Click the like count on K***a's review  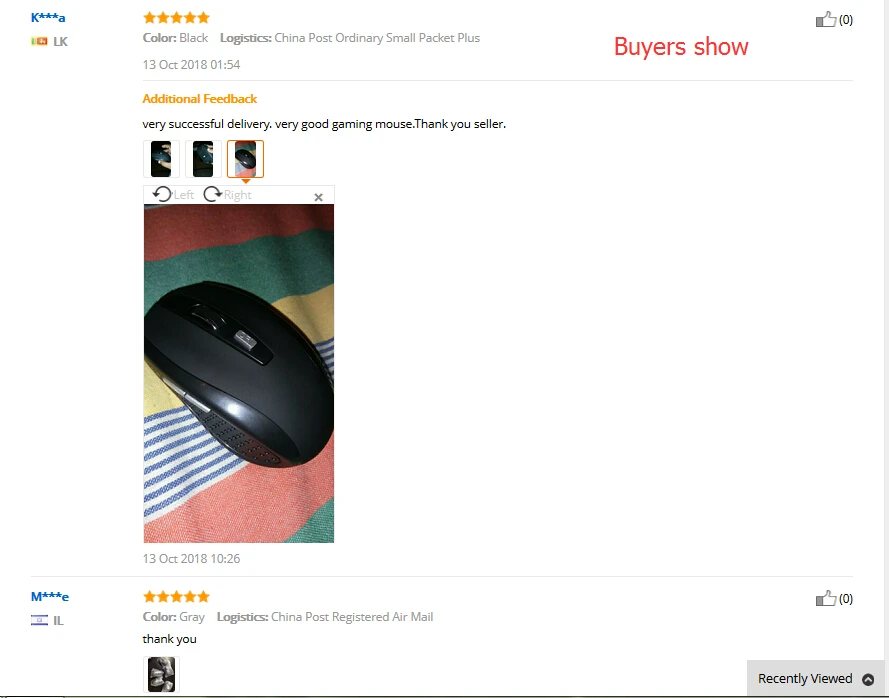(x=846, y=20)
